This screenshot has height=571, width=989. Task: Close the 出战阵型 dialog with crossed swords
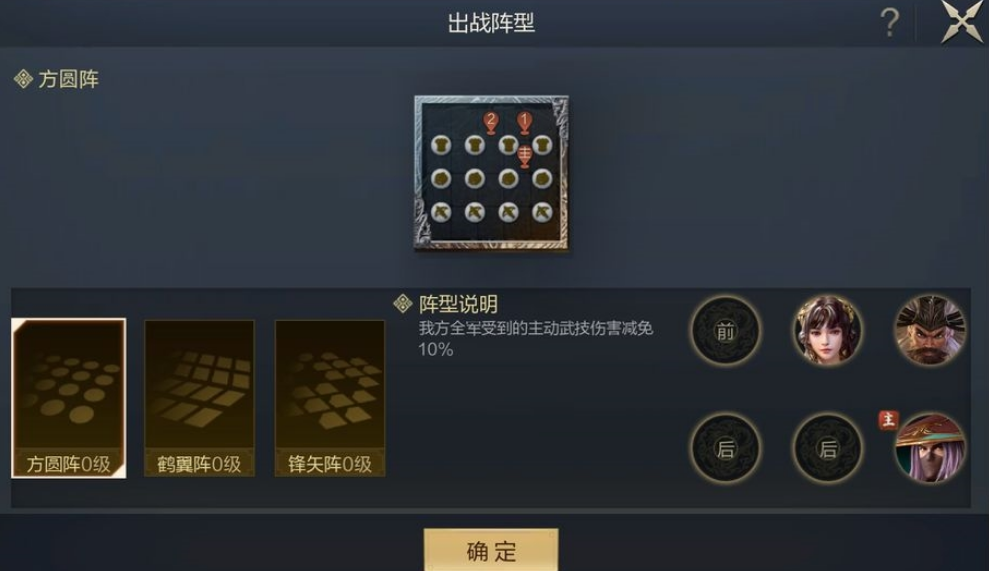click(962, 21)
